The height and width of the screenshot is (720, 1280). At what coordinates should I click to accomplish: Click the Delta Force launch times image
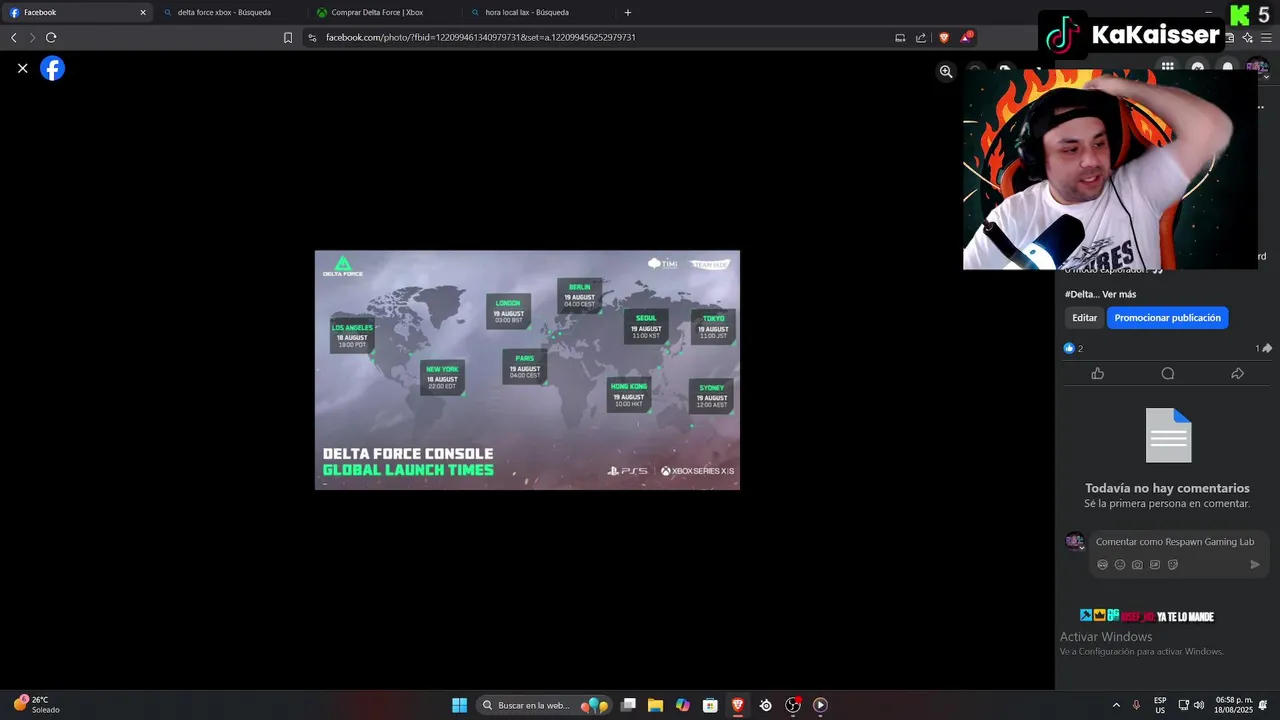[527, 370]
